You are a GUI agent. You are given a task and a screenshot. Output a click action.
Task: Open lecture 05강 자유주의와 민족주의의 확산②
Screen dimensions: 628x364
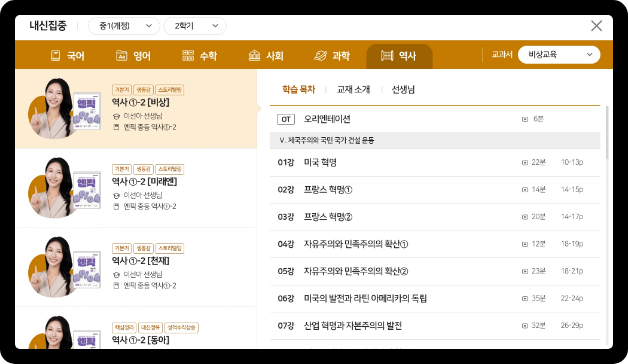tap(435, 271)
